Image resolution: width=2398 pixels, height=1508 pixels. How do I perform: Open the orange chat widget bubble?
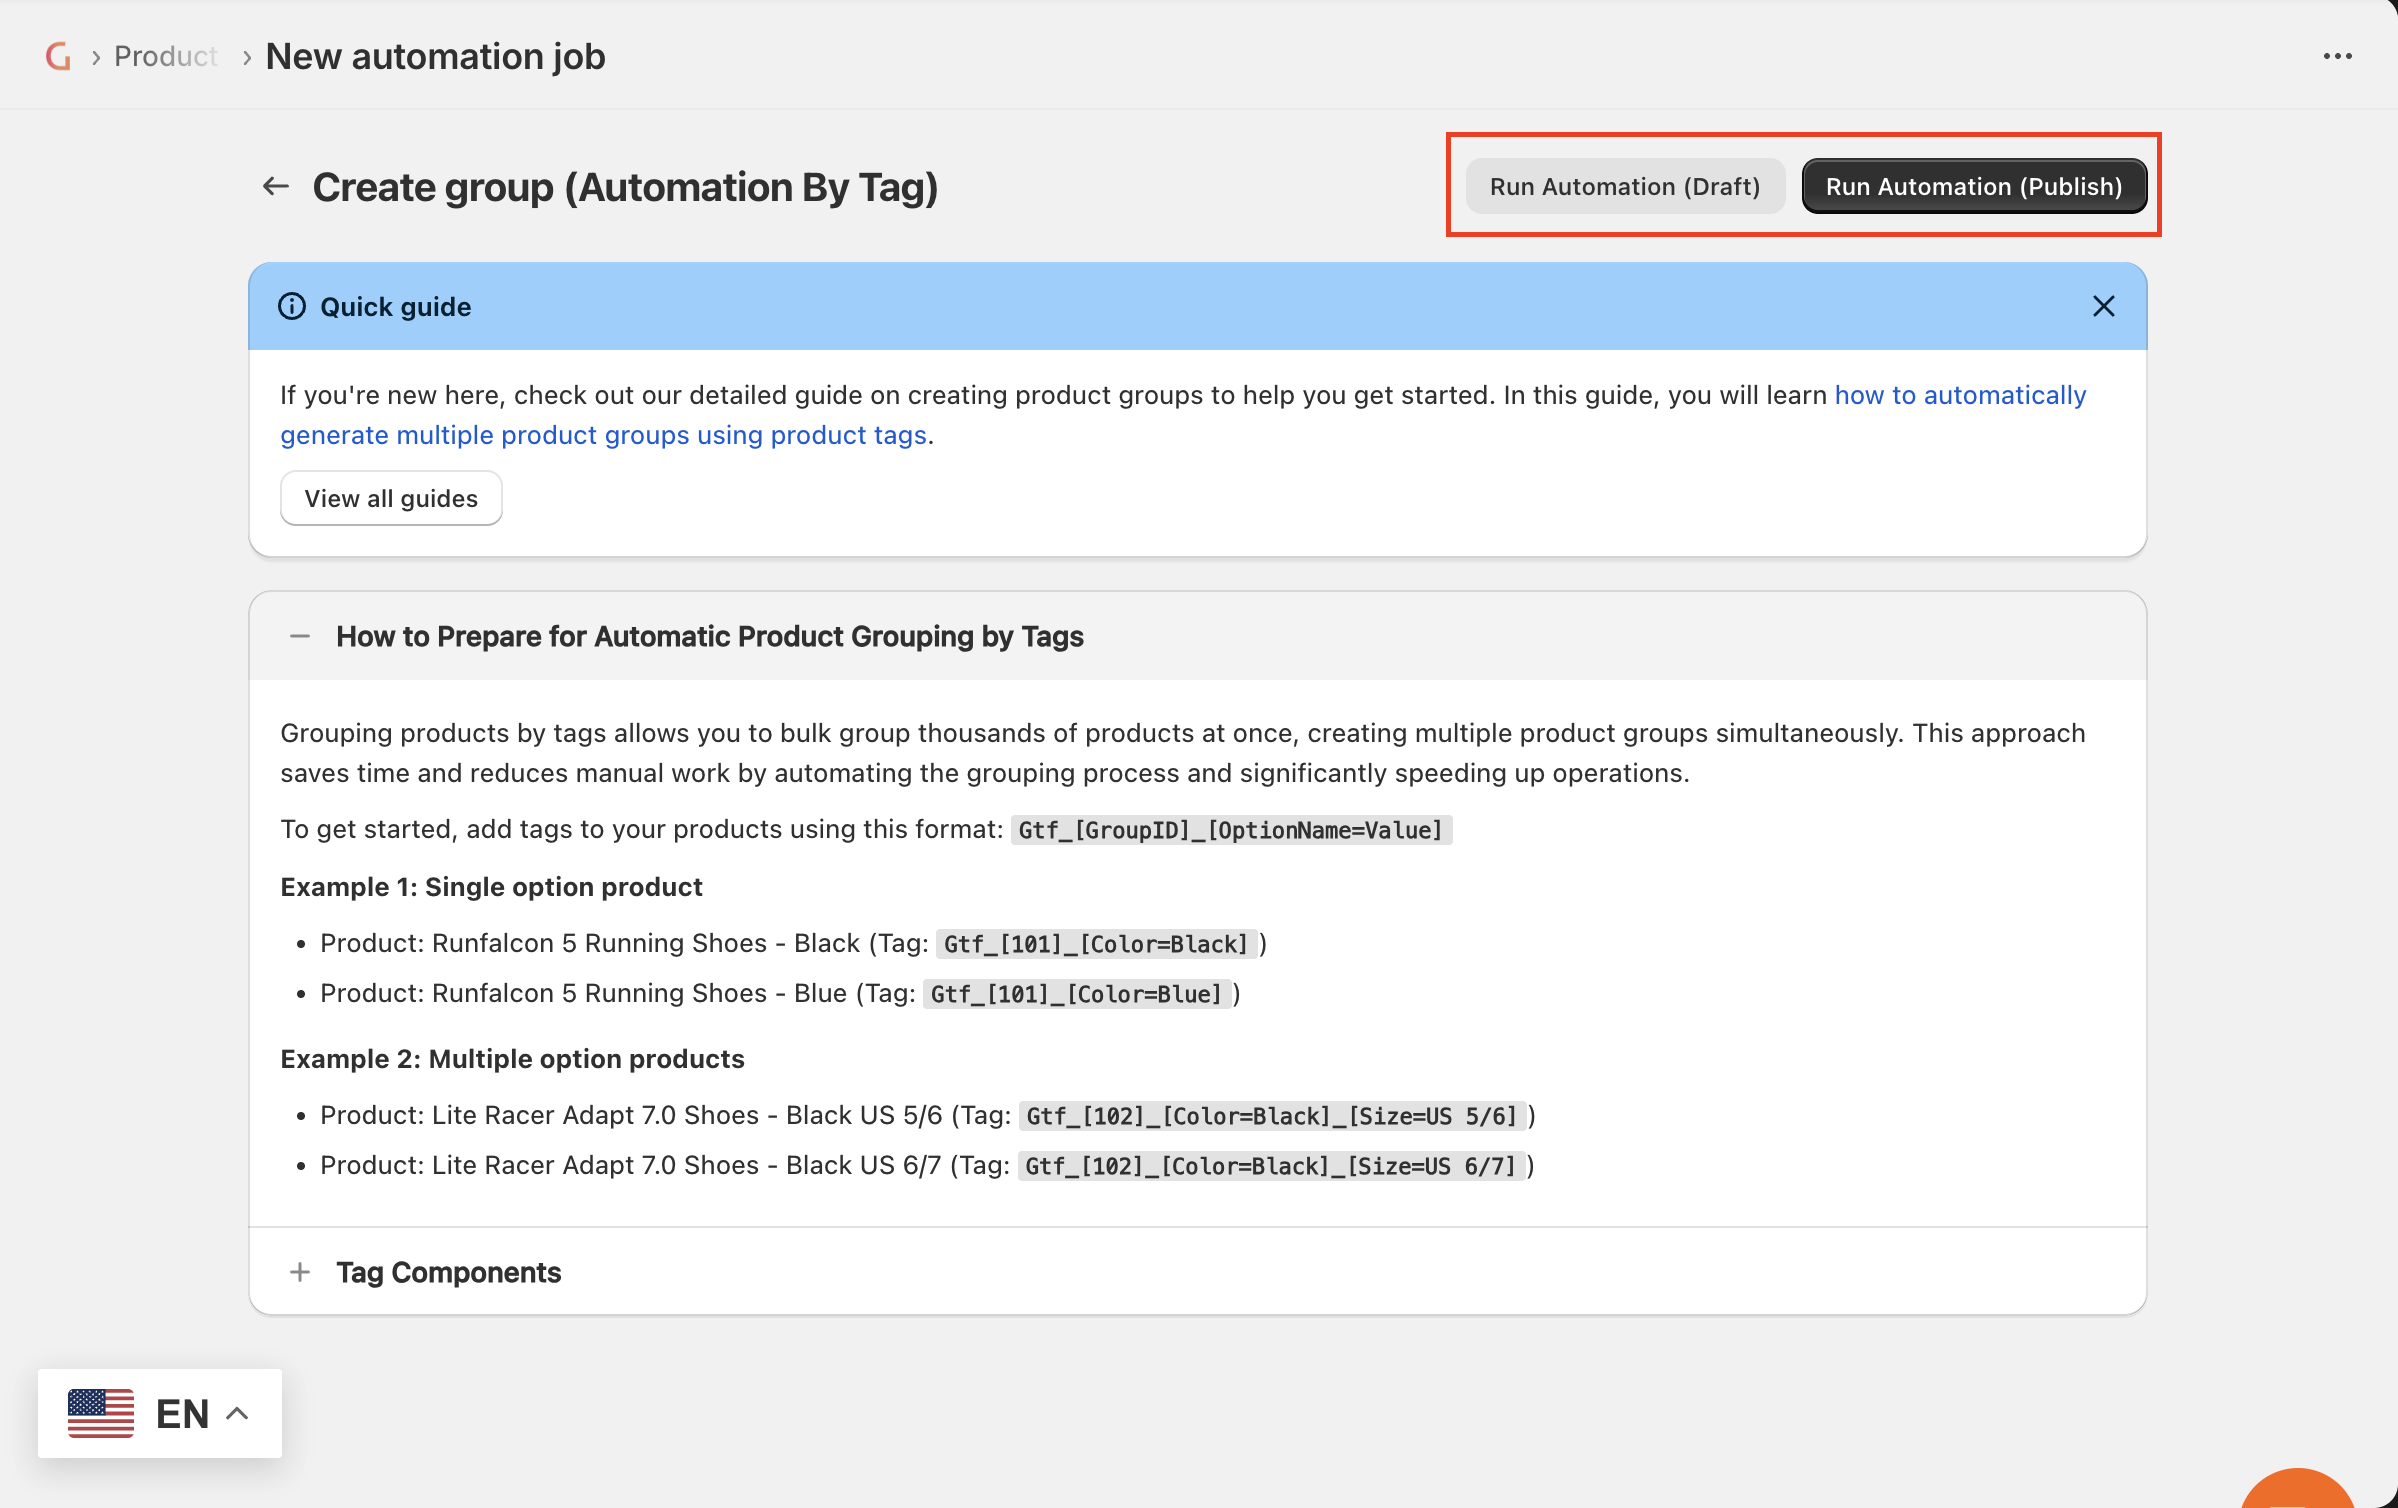(x=2297, y=1490)
